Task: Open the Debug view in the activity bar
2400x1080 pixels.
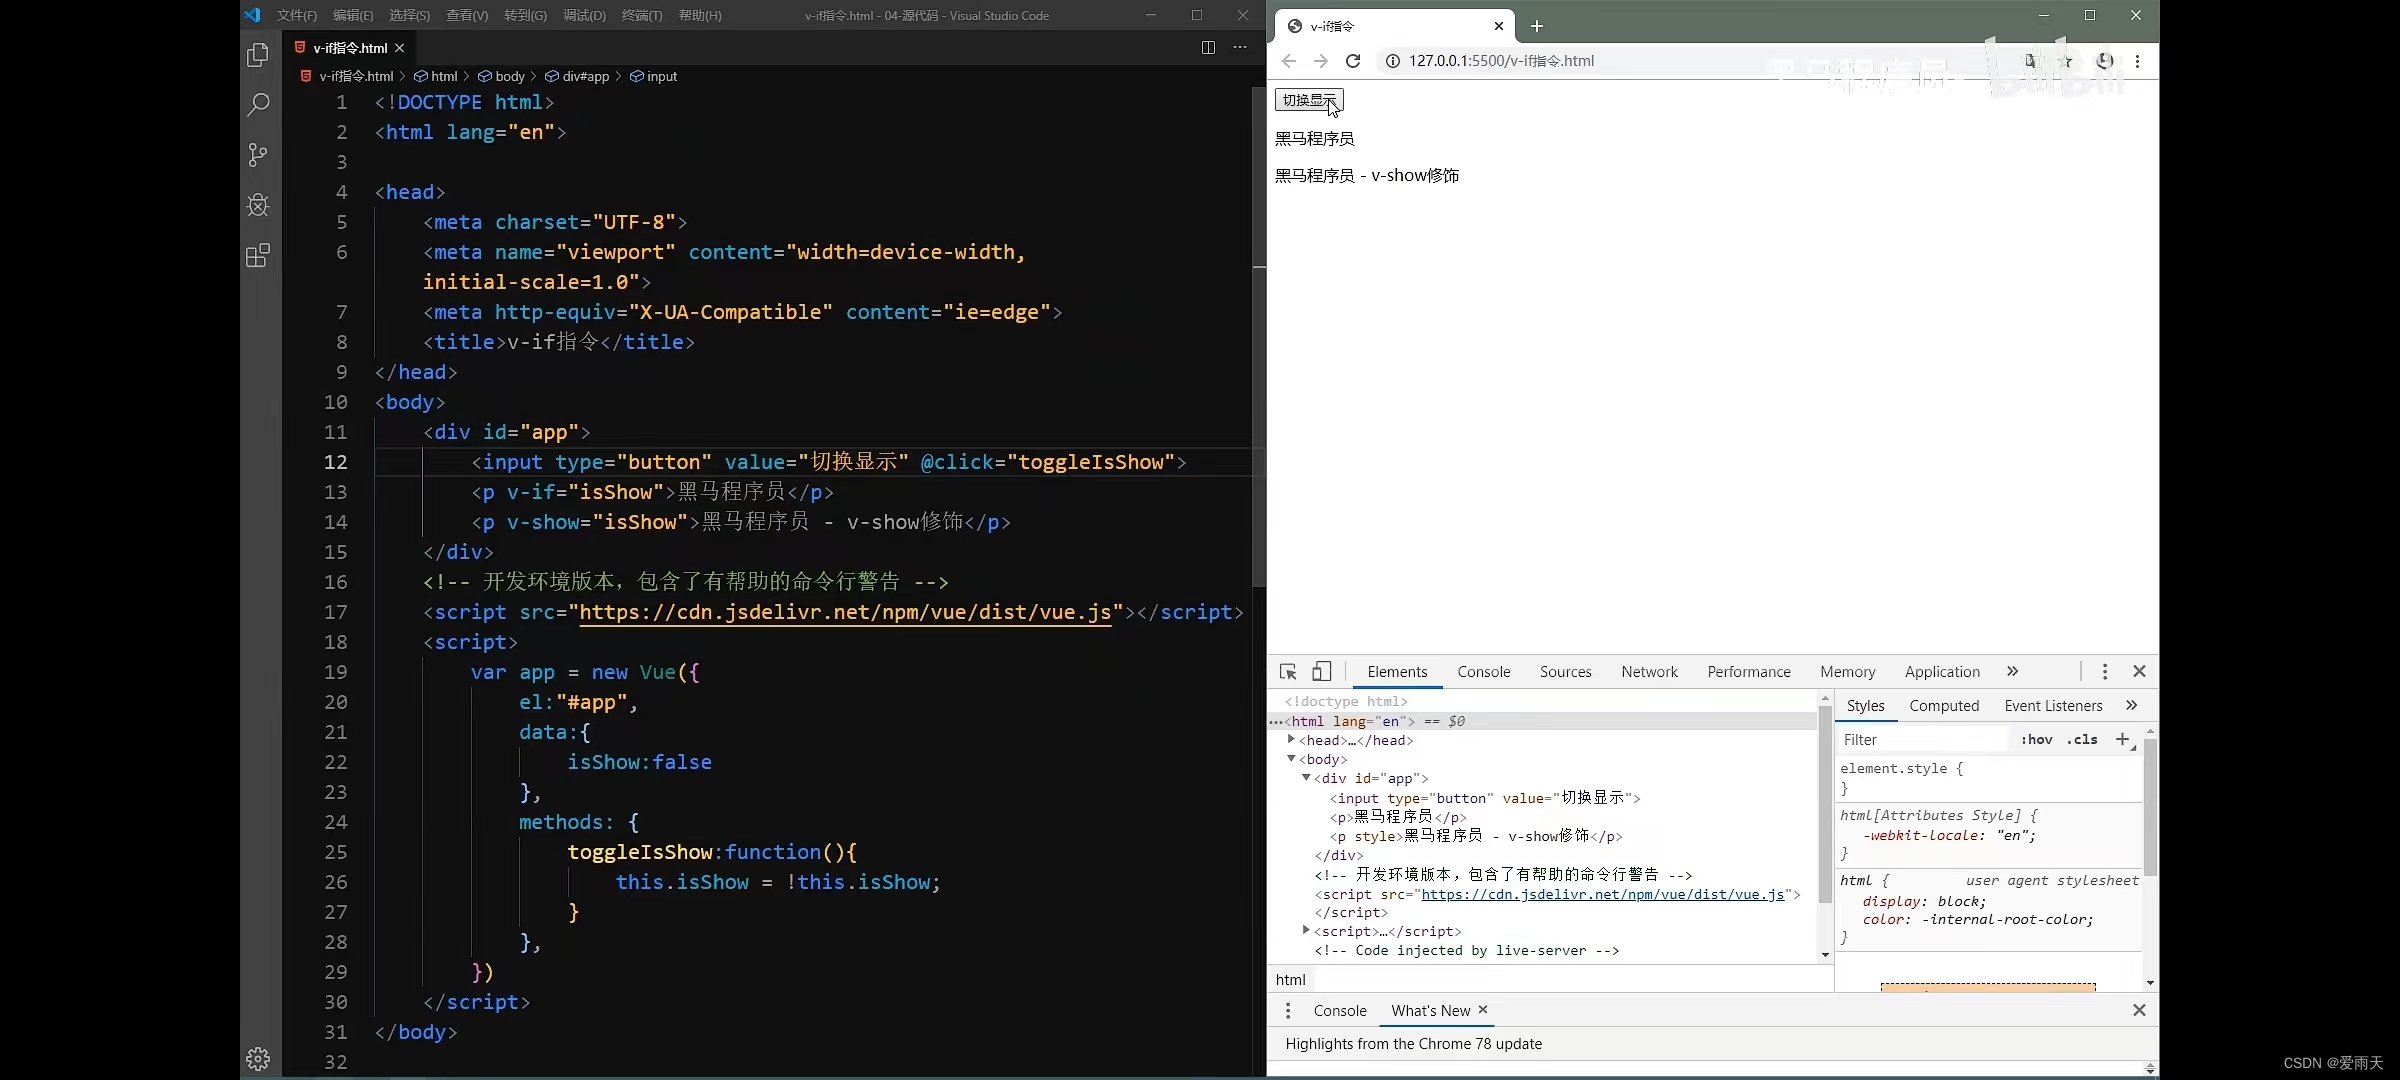Action: [258, 205]
